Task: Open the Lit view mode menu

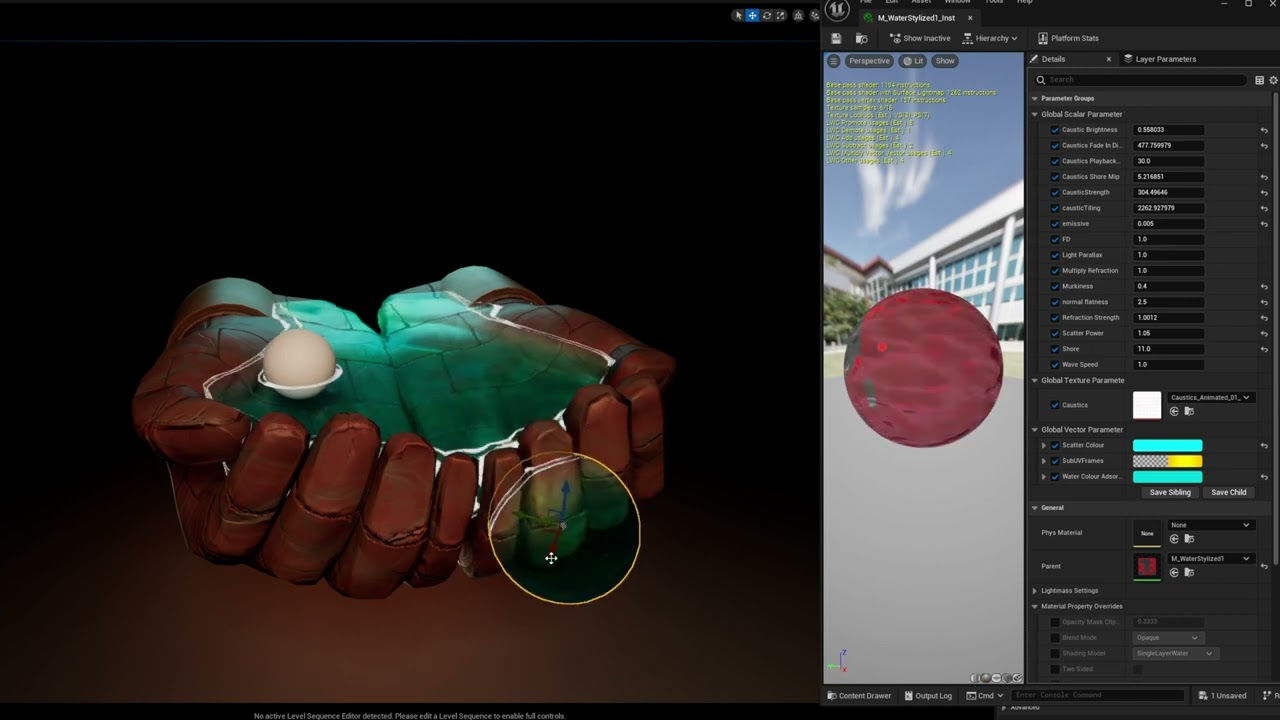Action: click(914, 61)
